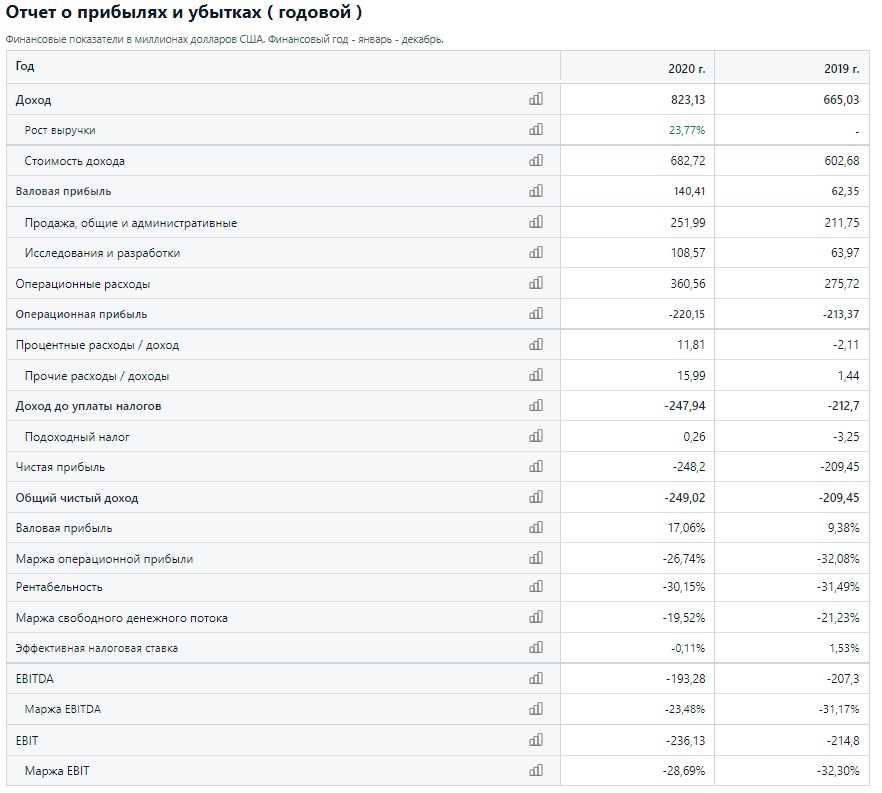882x793 pixels.
Task: Click the 15,99 other expenses value
Action: 691,376
